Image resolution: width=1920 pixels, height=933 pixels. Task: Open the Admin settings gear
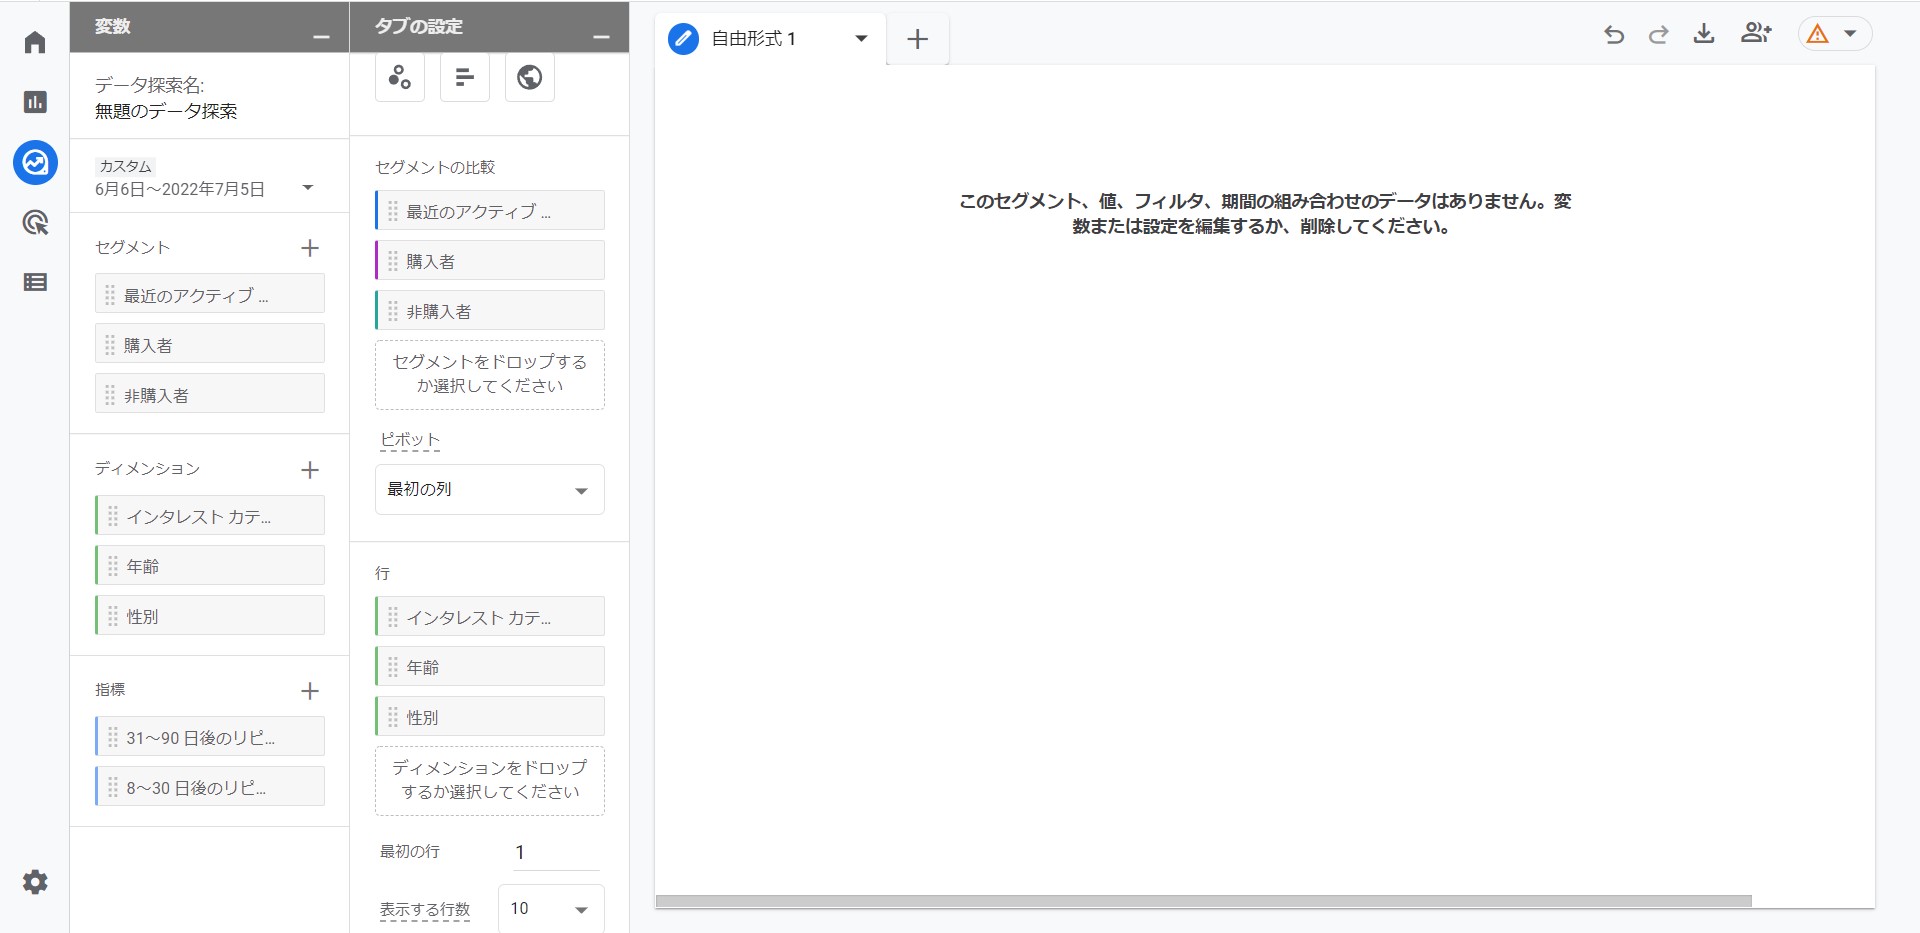tap(35, 882)
